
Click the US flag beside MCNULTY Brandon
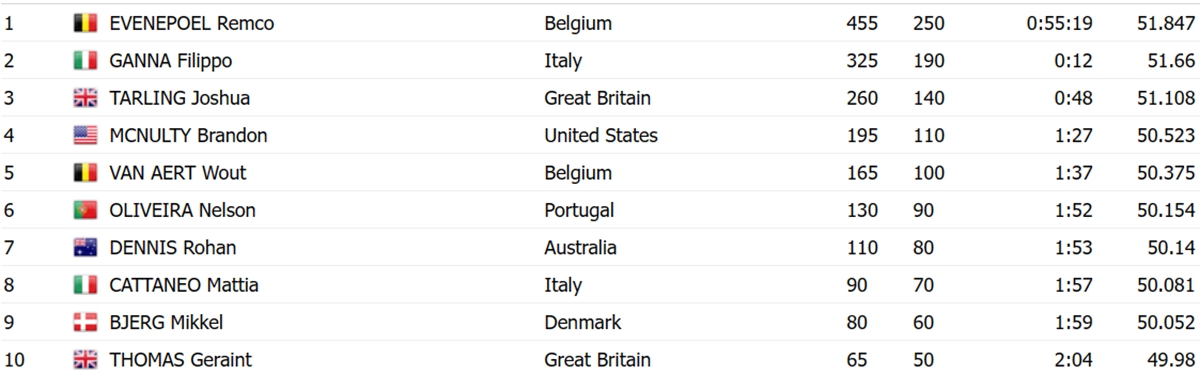(x=85, y=135)
